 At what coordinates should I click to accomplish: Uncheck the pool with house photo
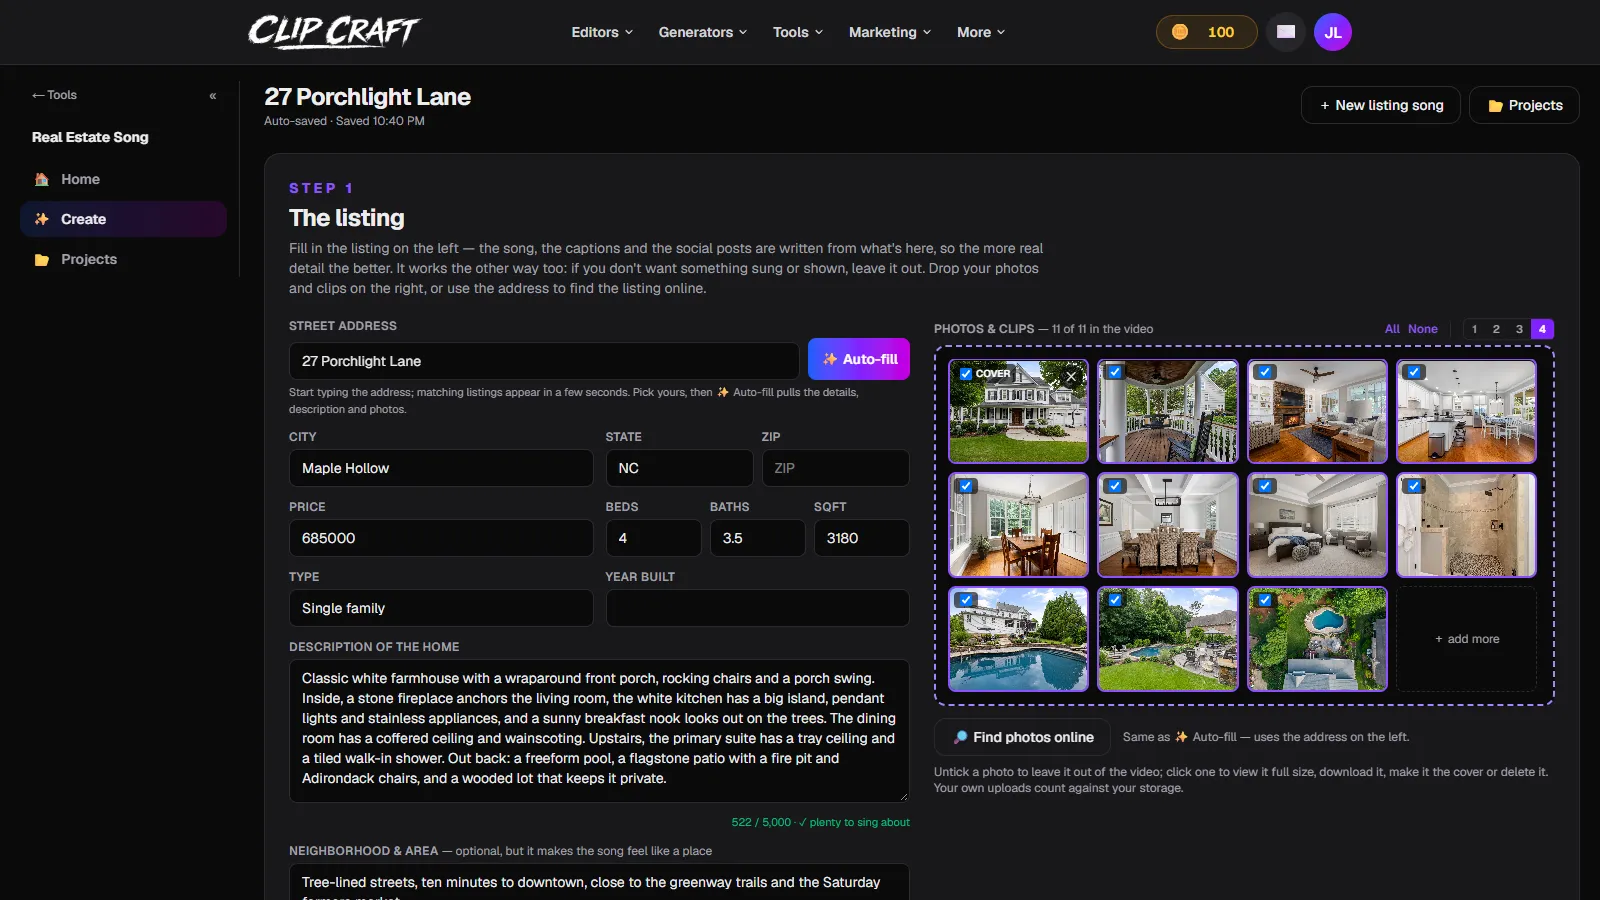click(966, 600)
